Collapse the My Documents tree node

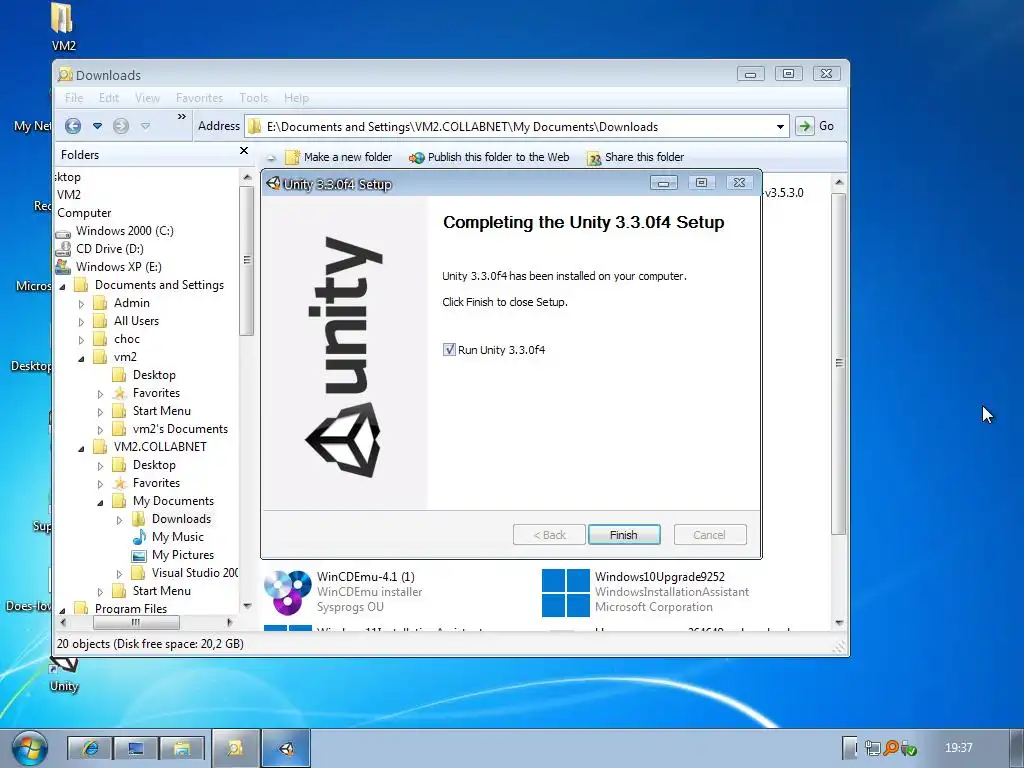click(x=101, y=502)
